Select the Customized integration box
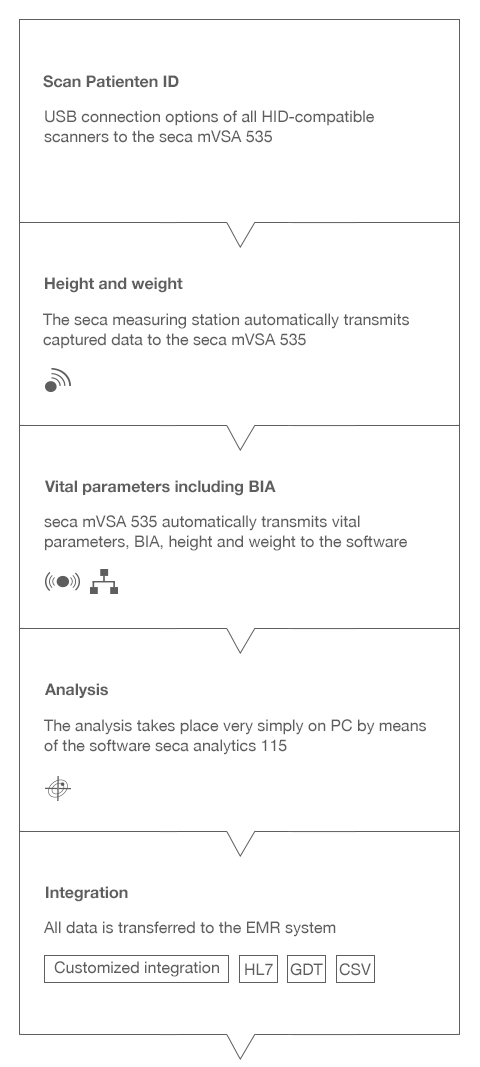The height and width of the screenshot is (1067, 480). [136, 968]
